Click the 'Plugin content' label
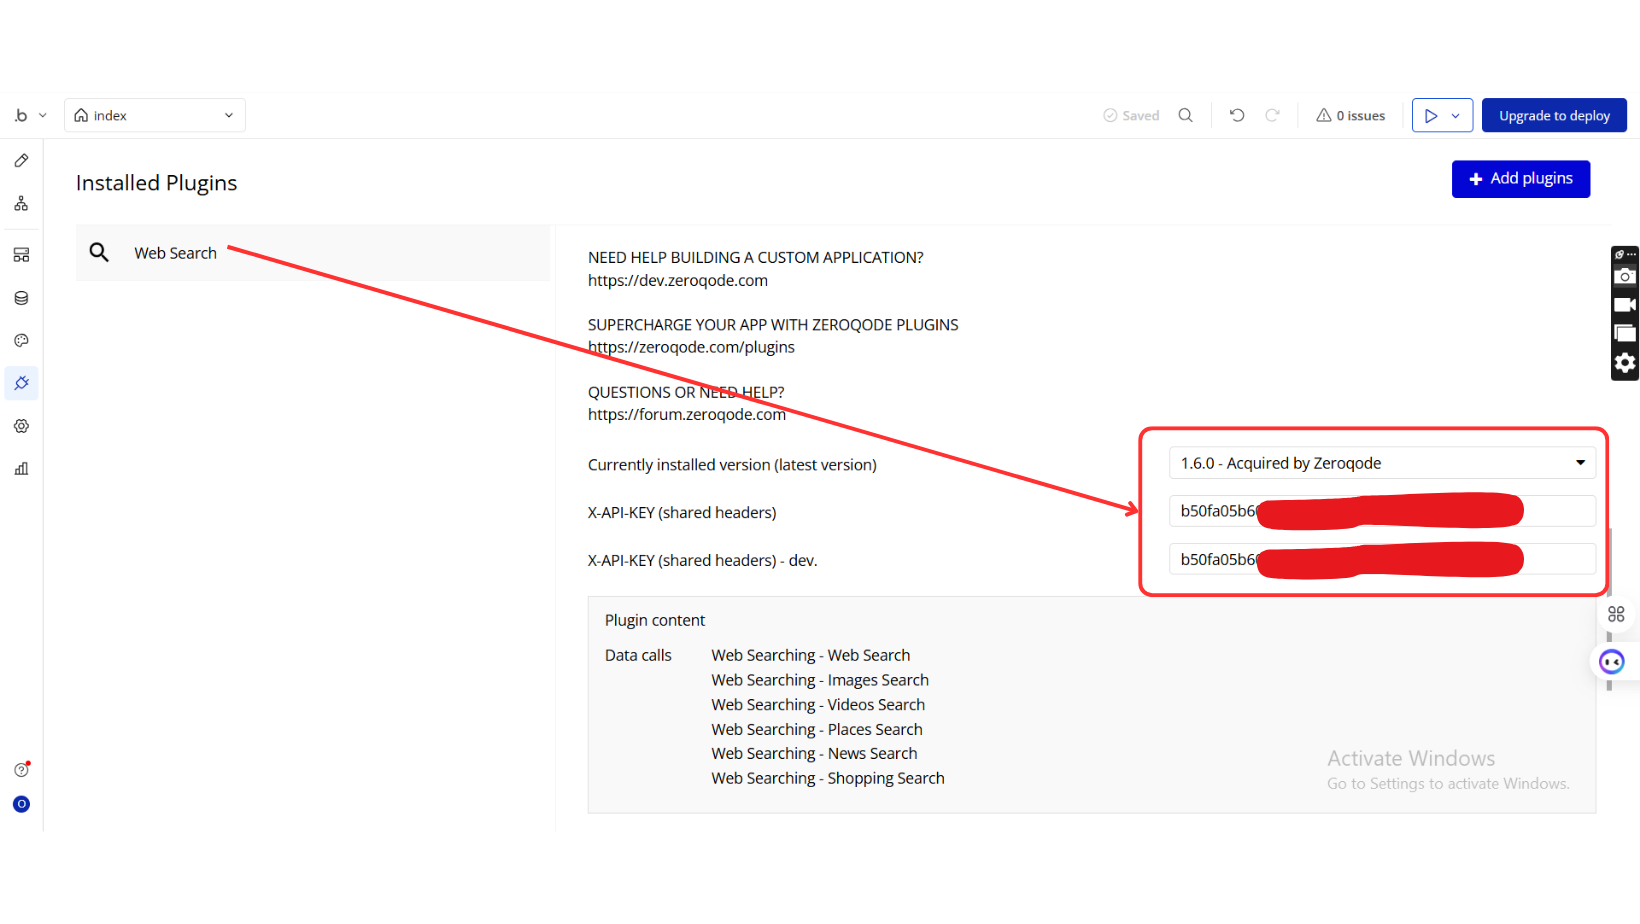This screenshot has width=1640, height=924. point(655,620)
